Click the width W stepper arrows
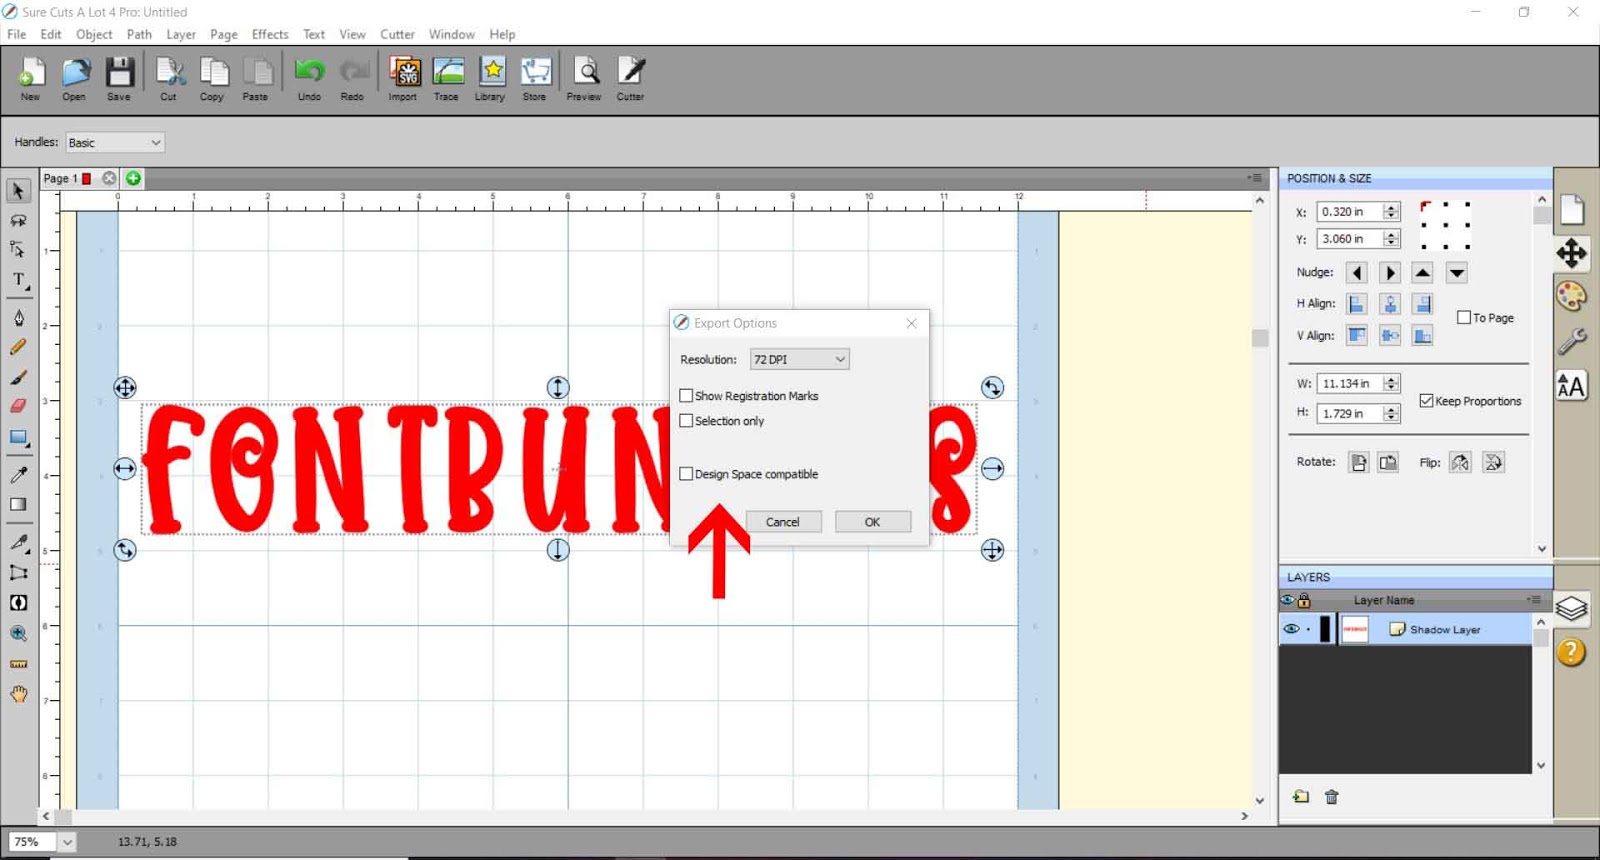The height and width of the screenshot is (860, 1600). 1391,384
